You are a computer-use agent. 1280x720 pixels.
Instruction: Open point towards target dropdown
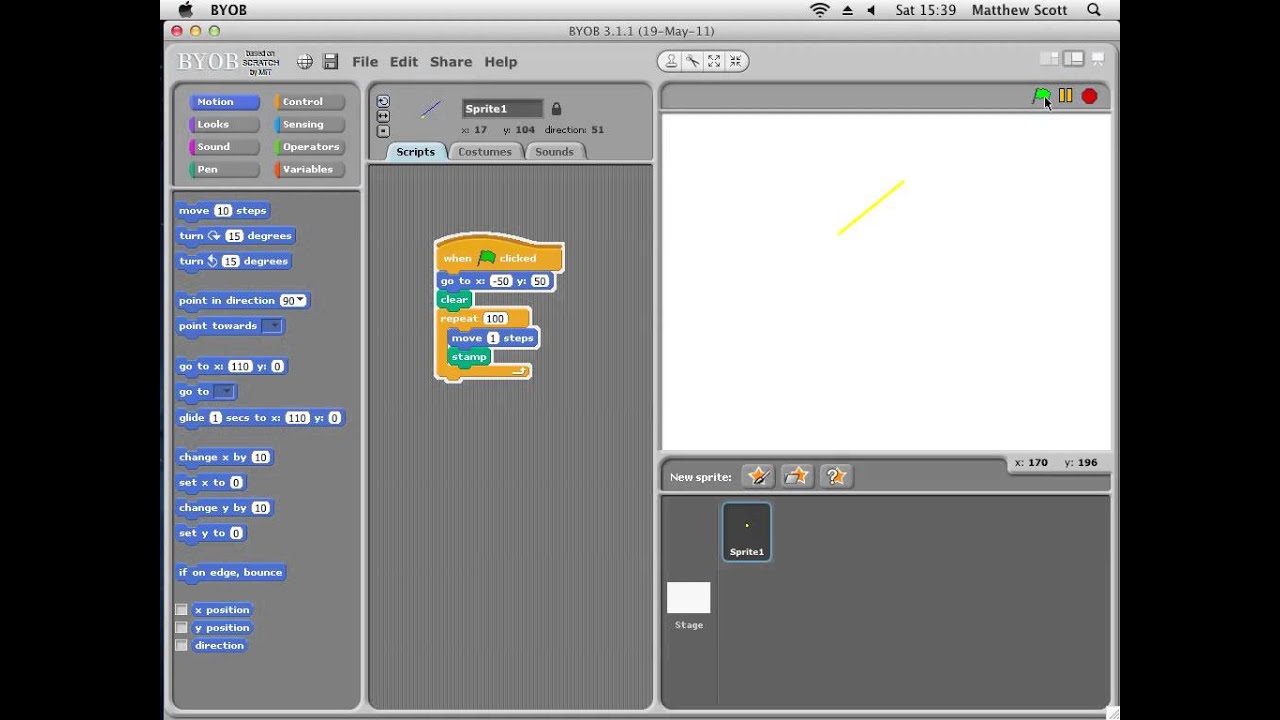tap(271, 326)
